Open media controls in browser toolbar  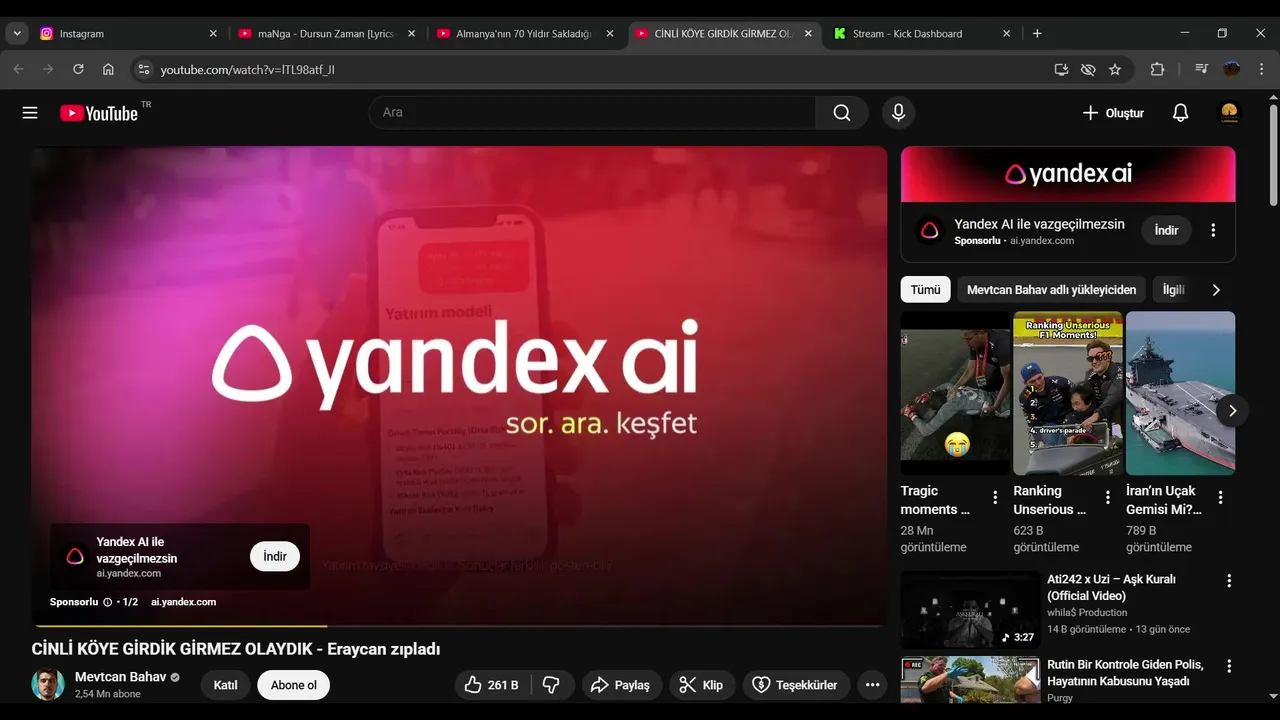point(1201,69)
